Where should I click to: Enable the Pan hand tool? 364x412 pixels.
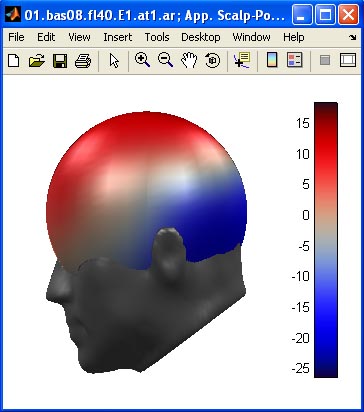(189, 61)
